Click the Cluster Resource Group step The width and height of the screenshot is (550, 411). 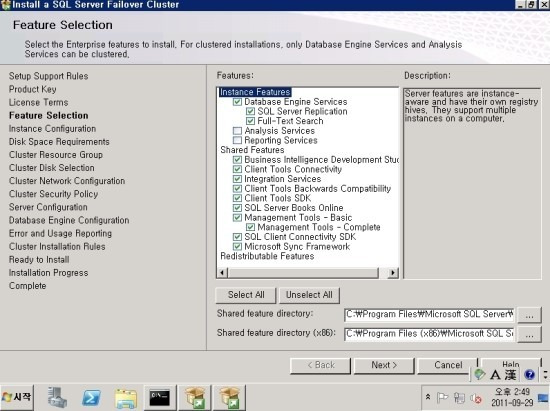click(x=56, y=155)
